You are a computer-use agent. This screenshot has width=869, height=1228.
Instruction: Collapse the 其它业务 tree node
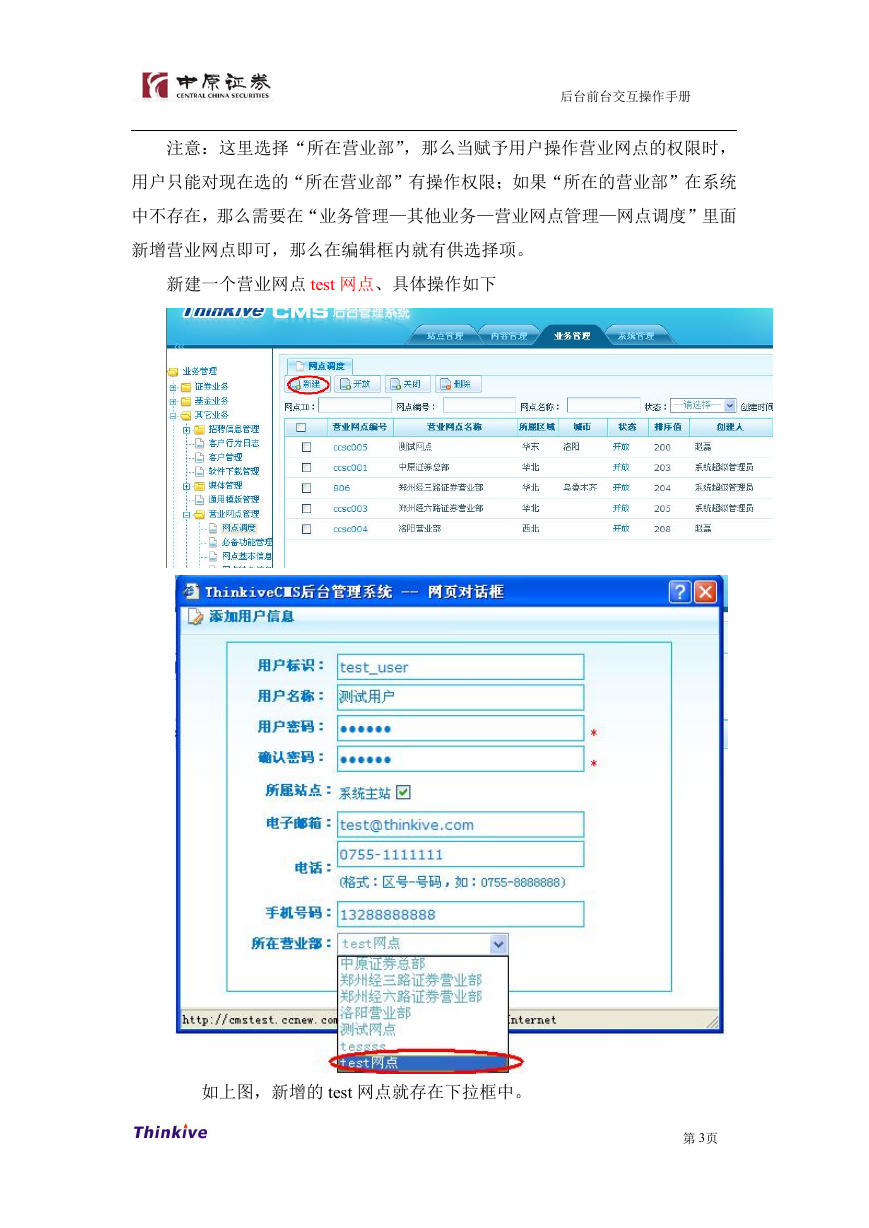tap(173, 414)
